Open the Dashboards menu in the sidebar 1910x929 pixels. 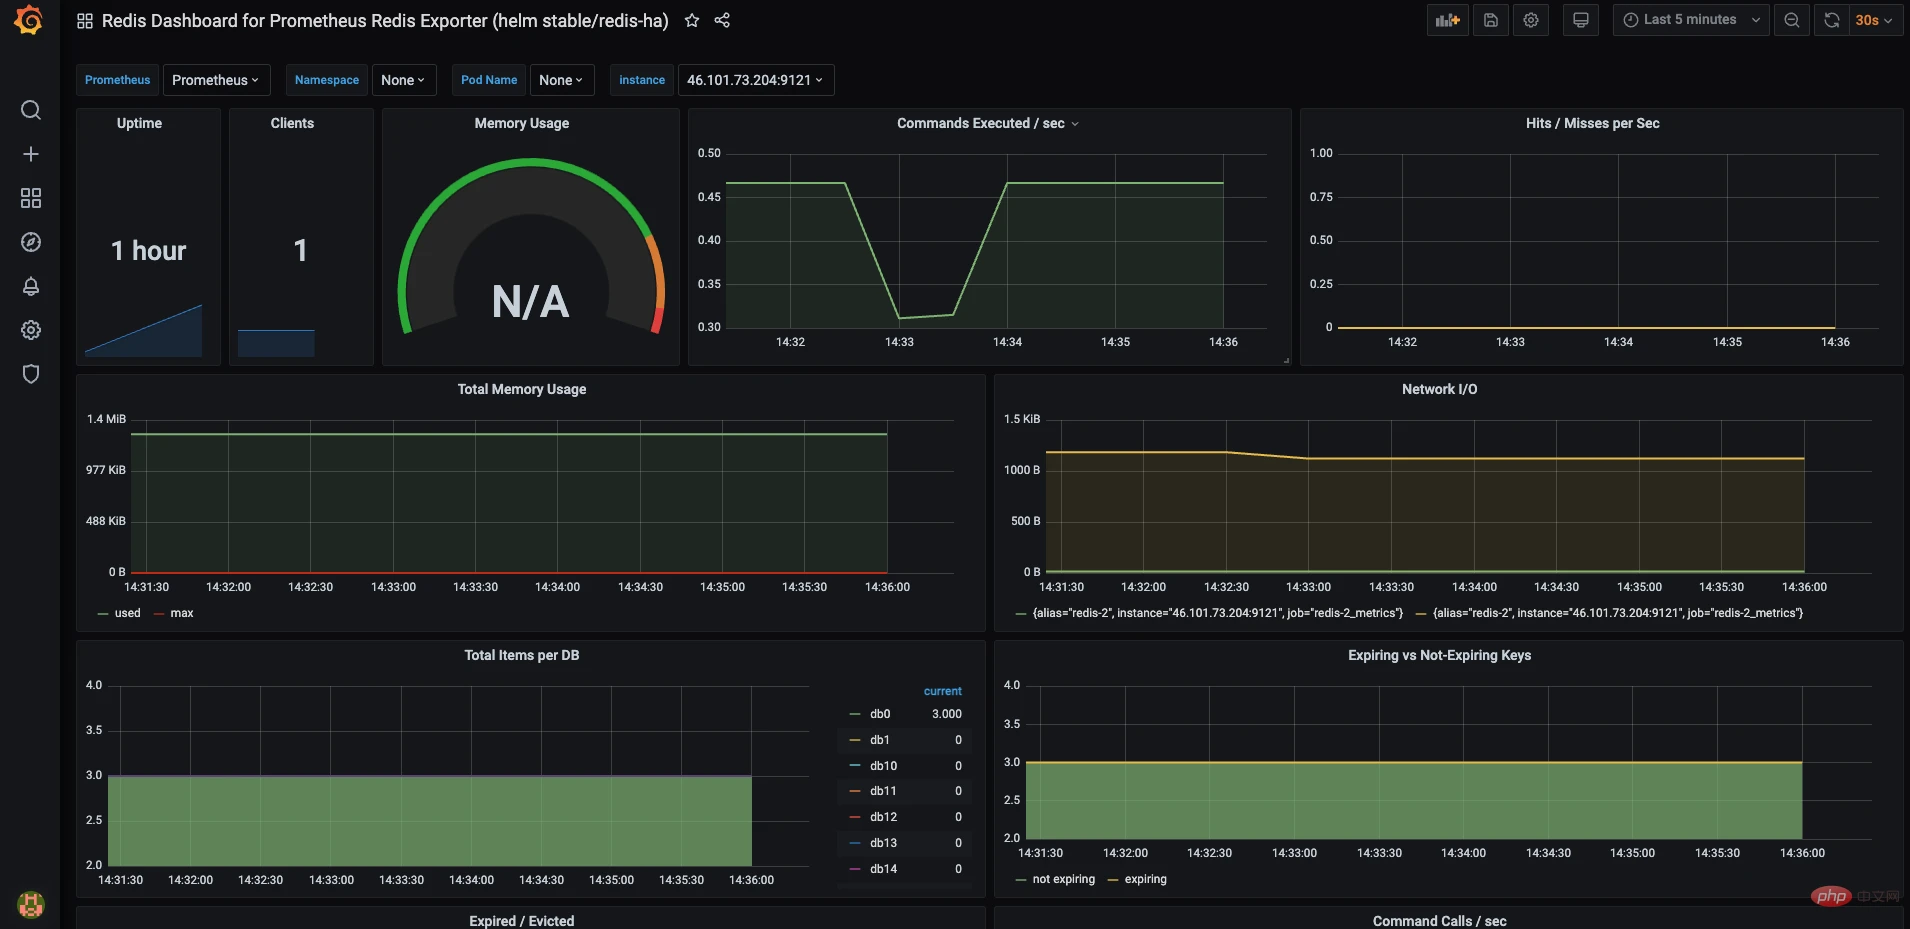[30, 198]
